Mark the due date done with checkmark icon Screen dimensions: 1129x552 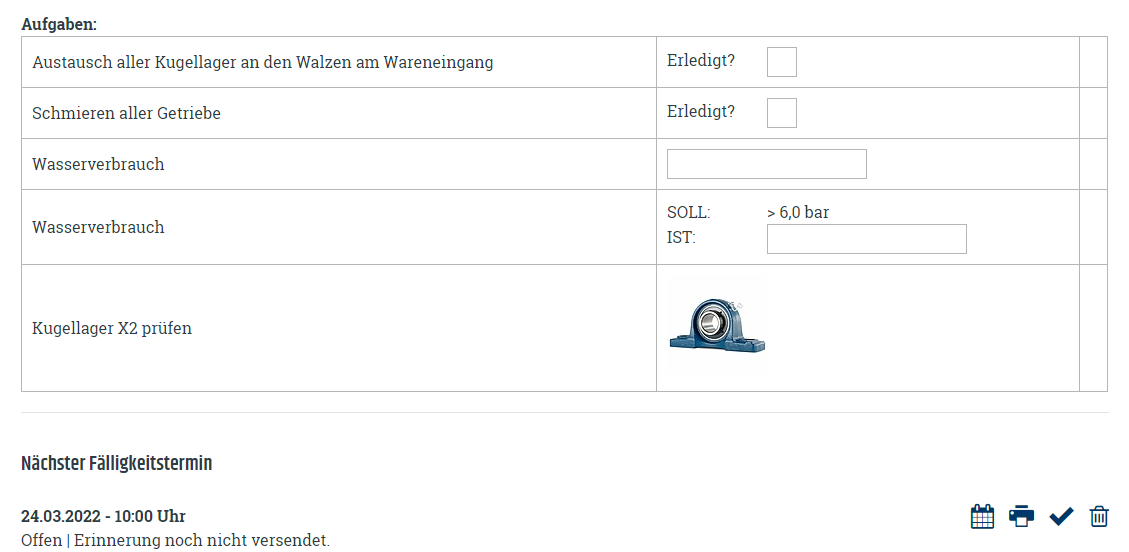click(x=1061, y=516)
